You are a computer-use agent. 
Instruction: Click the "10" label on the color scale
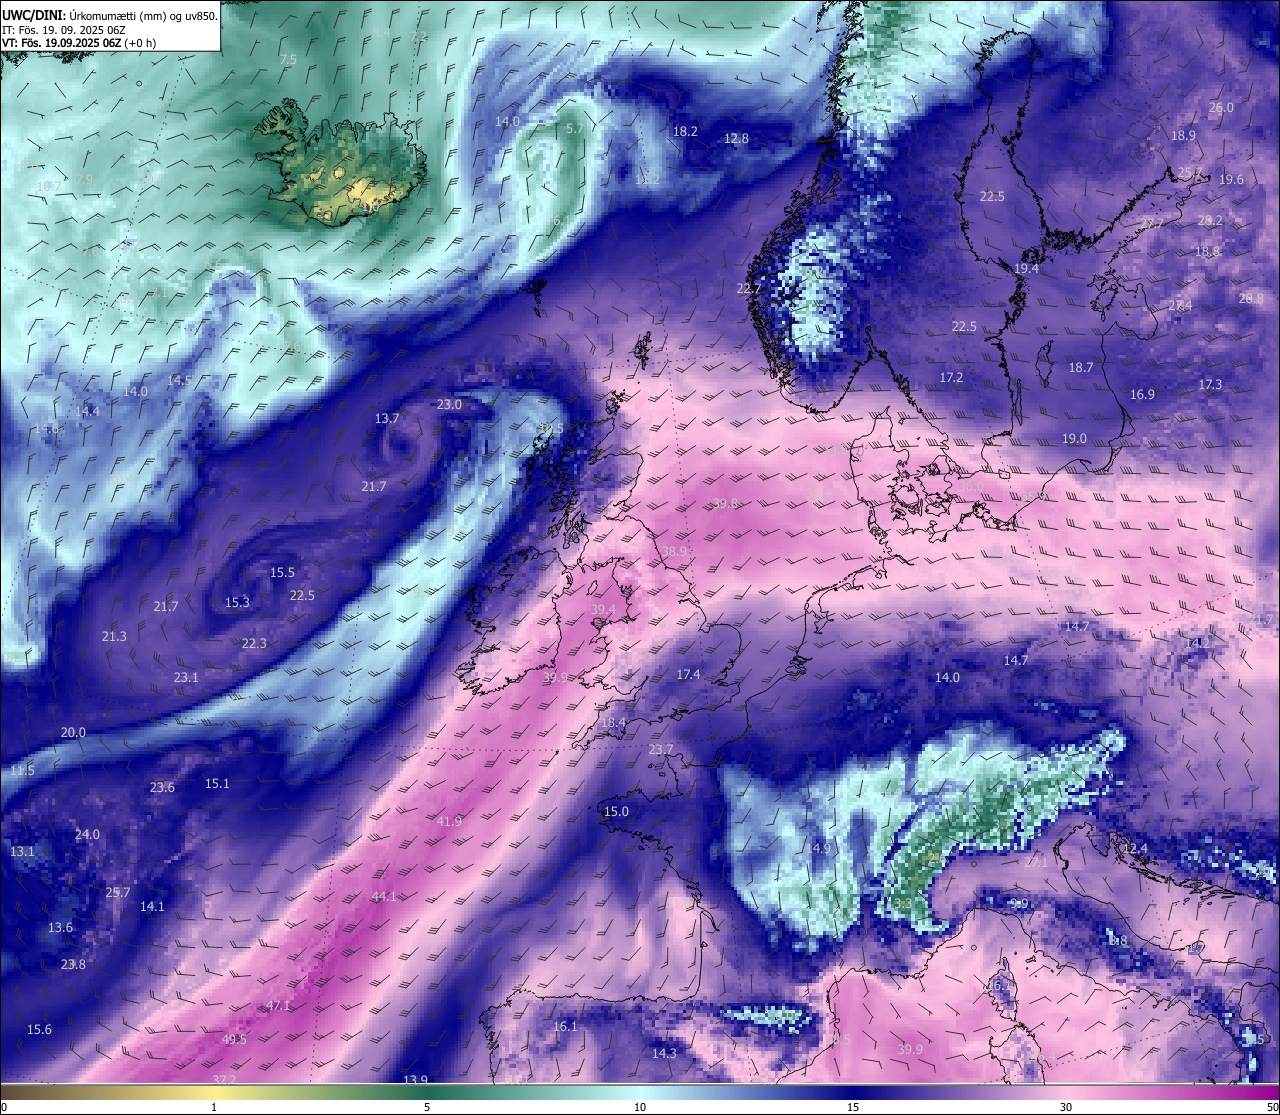tap(640, 1107)
